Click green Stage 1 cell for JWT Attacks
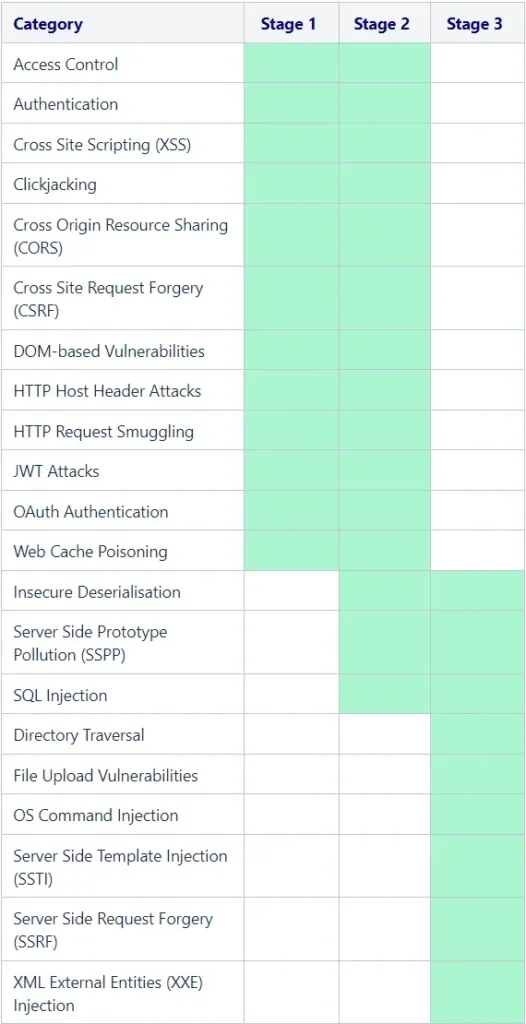 click(291, 470)
